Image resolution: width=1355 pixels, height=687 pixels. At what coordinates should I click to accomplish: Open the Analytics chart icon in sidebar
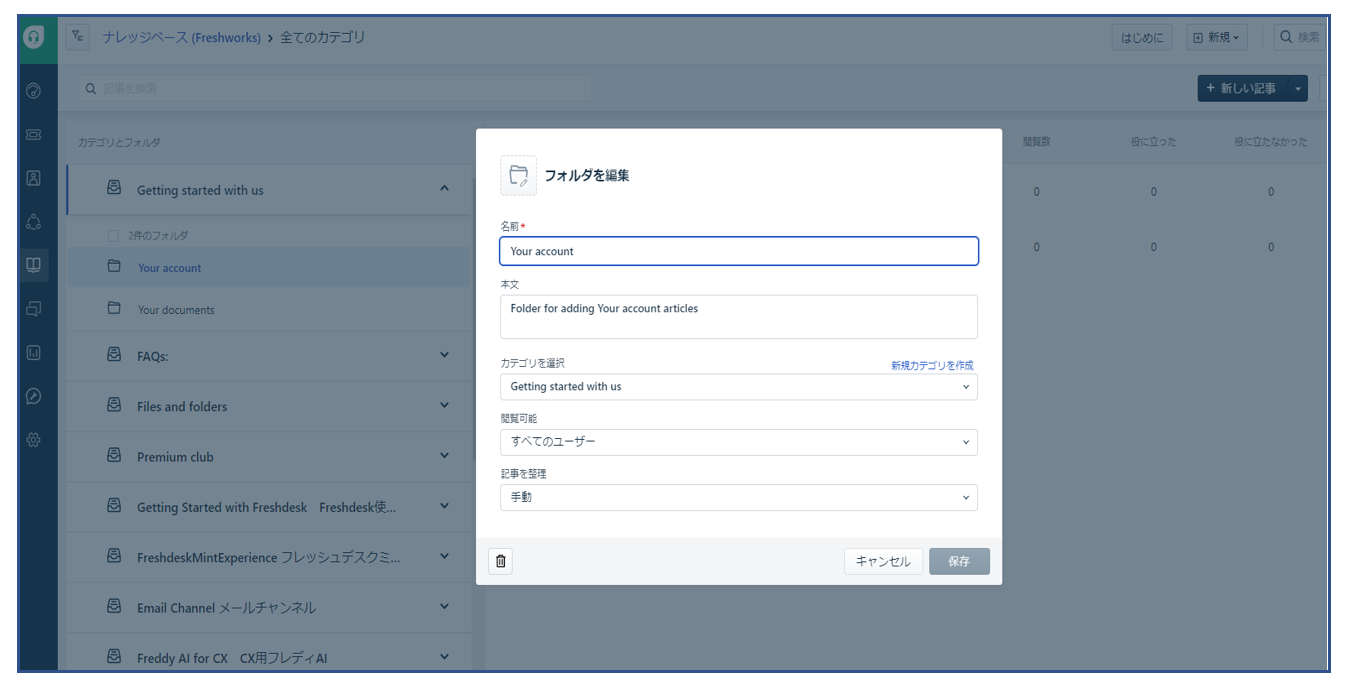coord(33,352)
